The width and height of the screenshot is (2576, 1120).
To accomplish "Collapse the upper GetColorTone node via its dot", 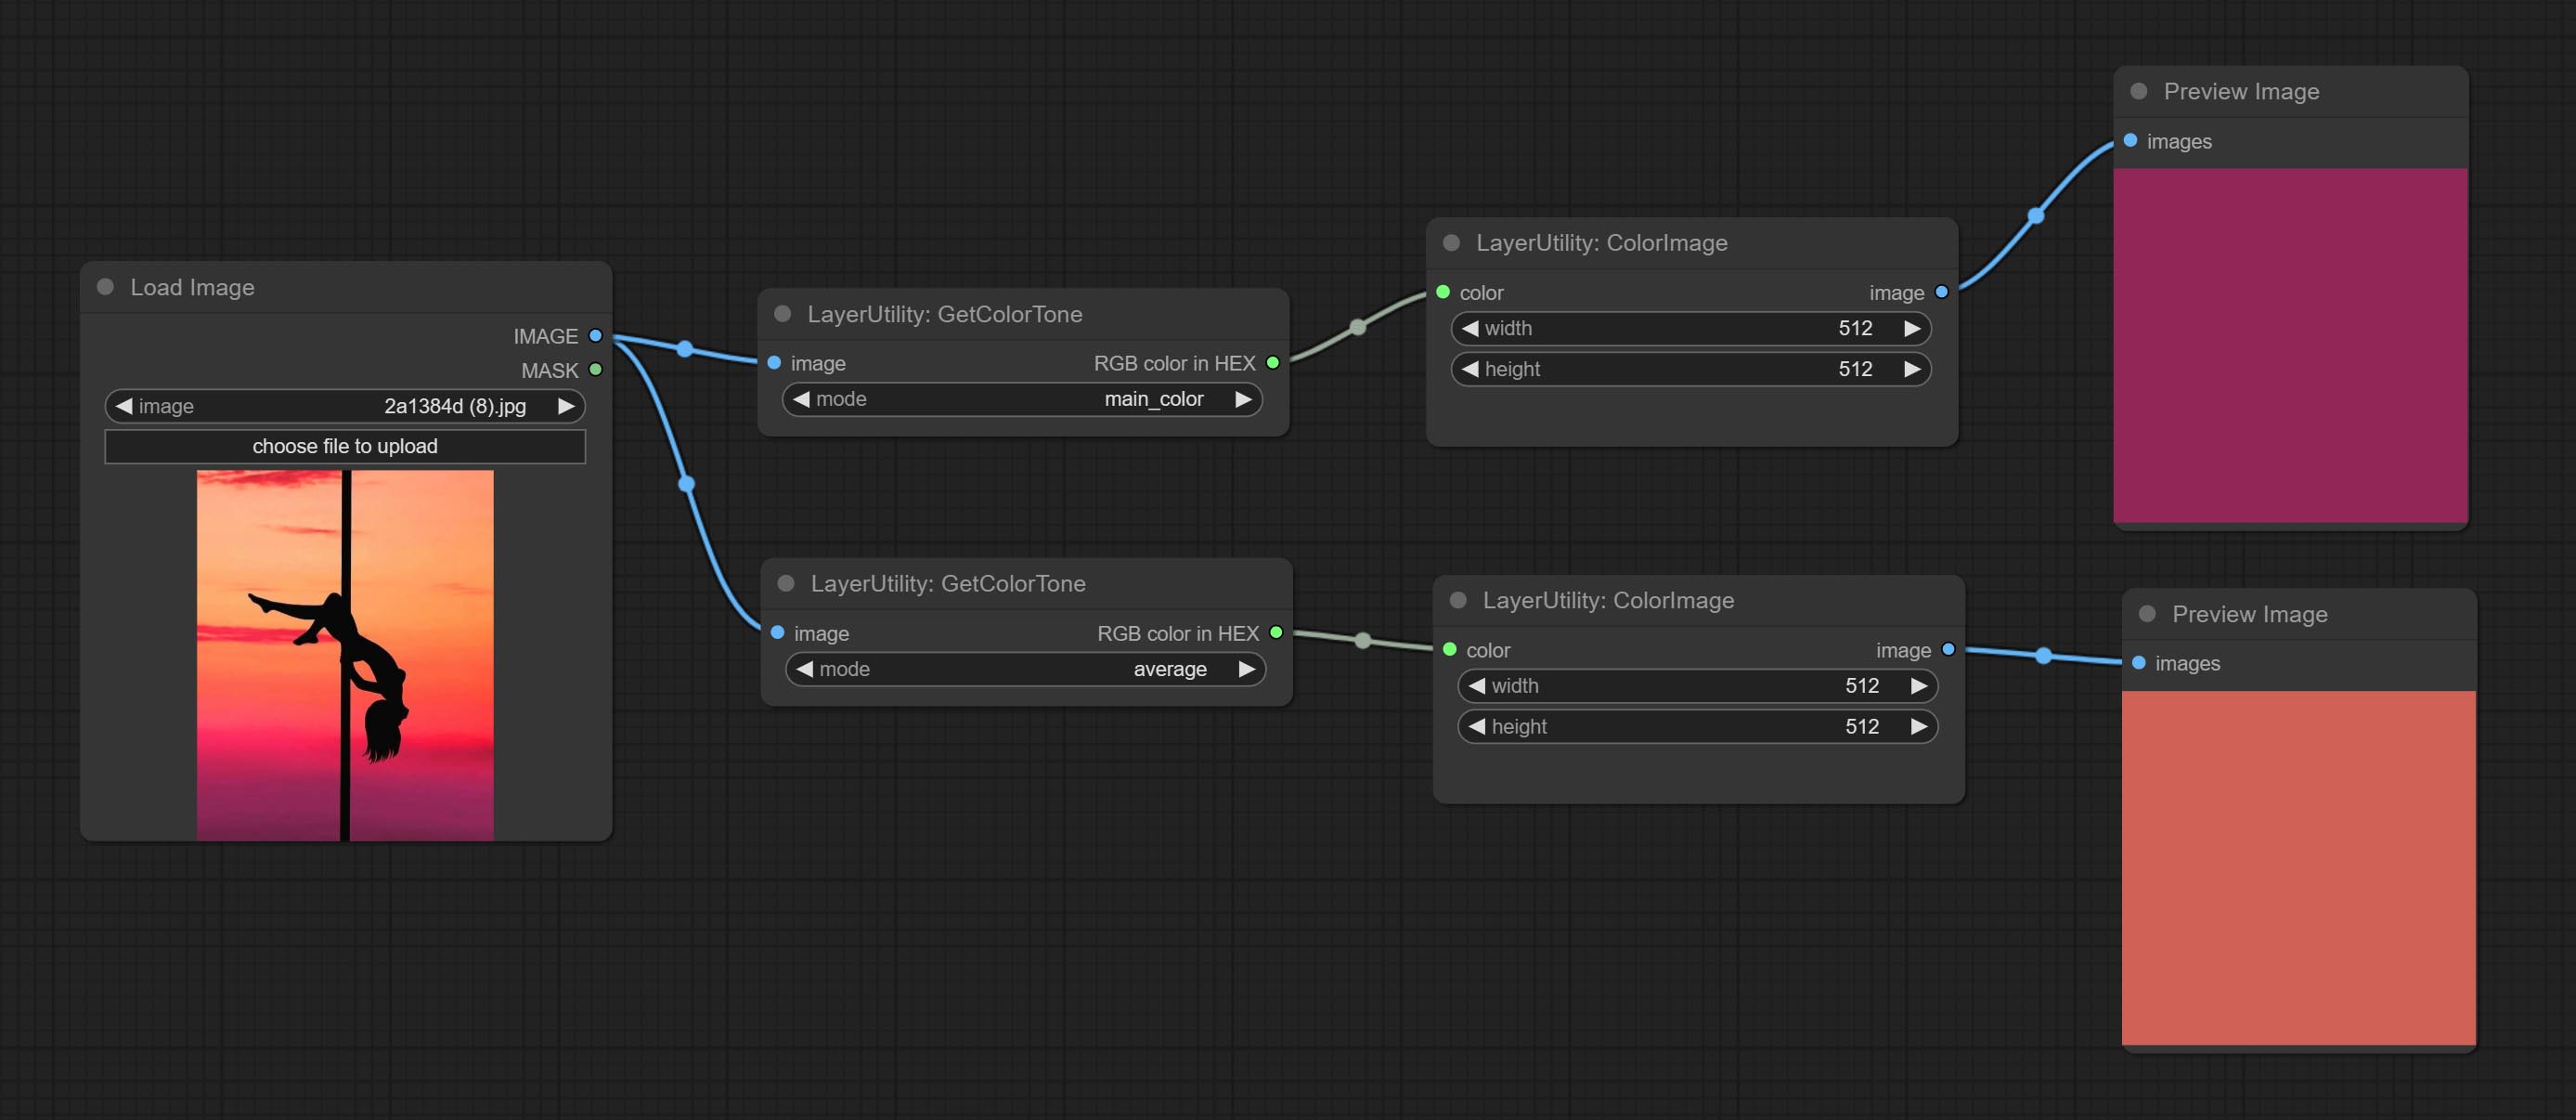I will [783, 314].
